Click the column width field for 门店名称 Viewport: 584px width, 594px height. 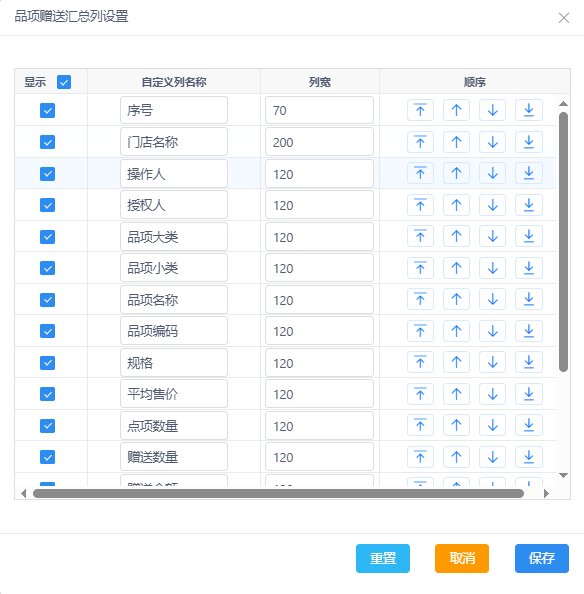tap(319, 142)
